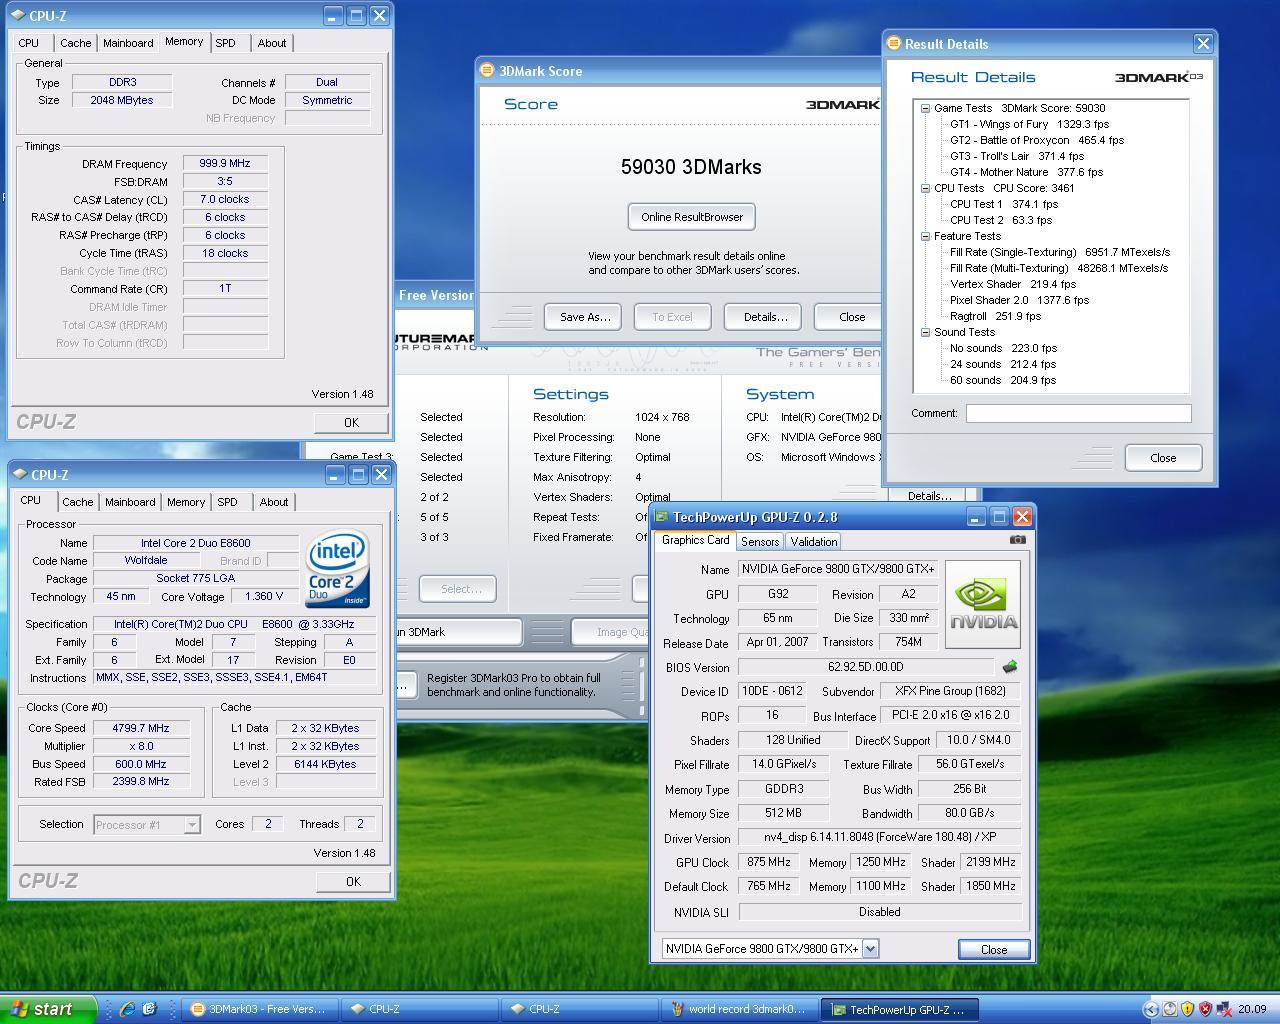The height and width of the screenshot is (1024, 1280).
Task: Open Cache tab in top CPU-Z window
Action: 75,43
